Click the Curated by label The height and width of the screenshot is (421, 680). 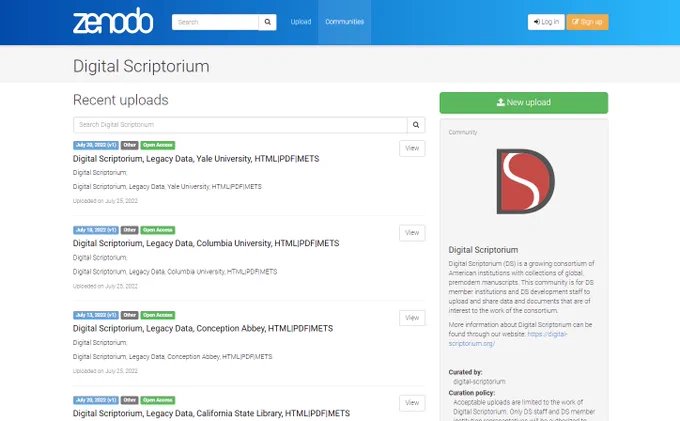pyautogui.click(x=465, y=372)
